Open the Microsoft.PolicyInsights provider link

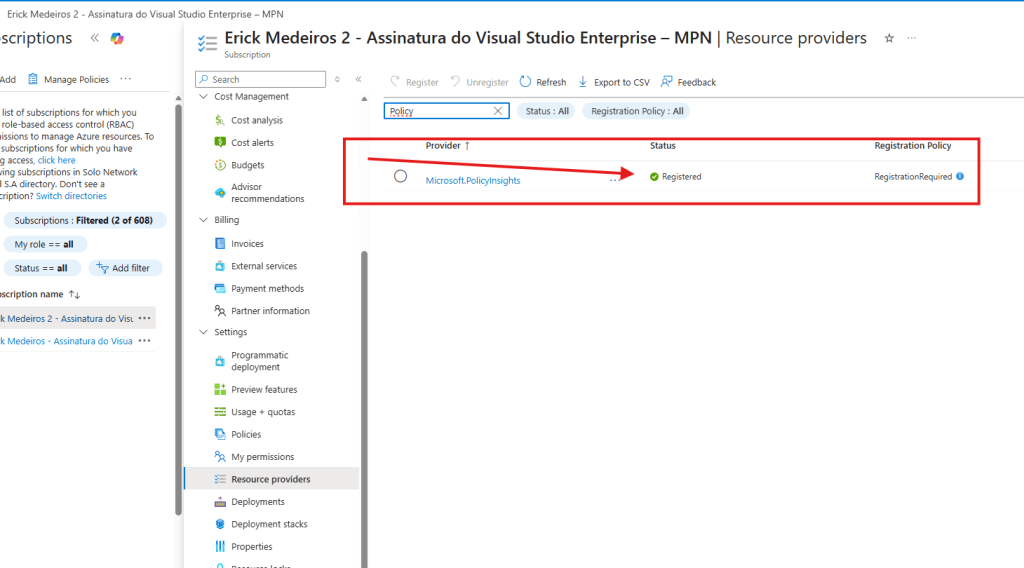pos(473,180)
